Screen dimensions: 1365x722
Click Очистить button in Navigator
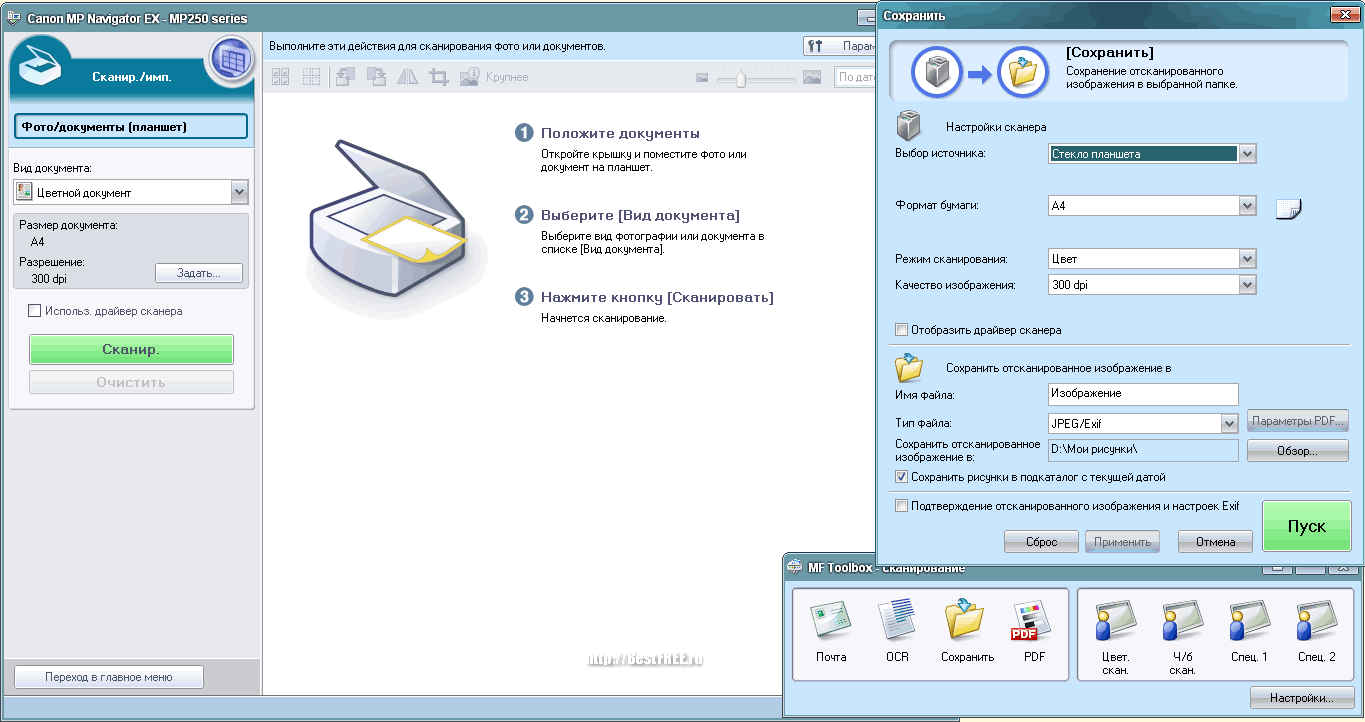[131, 382]
